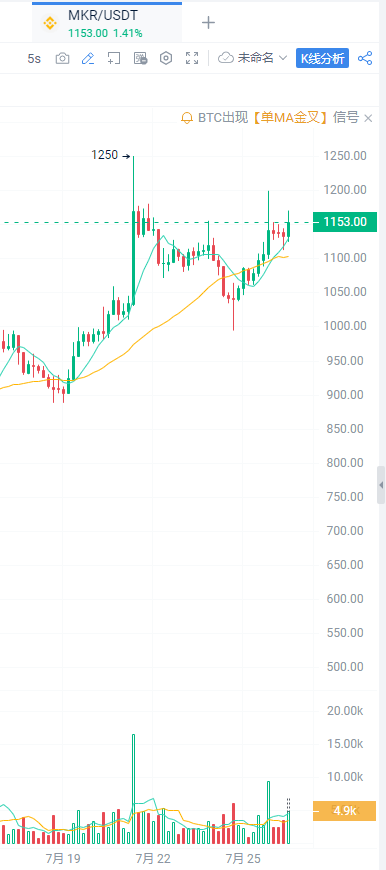This screenshot has height=870, width=386.
Task: Open the BTC 单MA金叉 signal alert
Action: [278, 118]
